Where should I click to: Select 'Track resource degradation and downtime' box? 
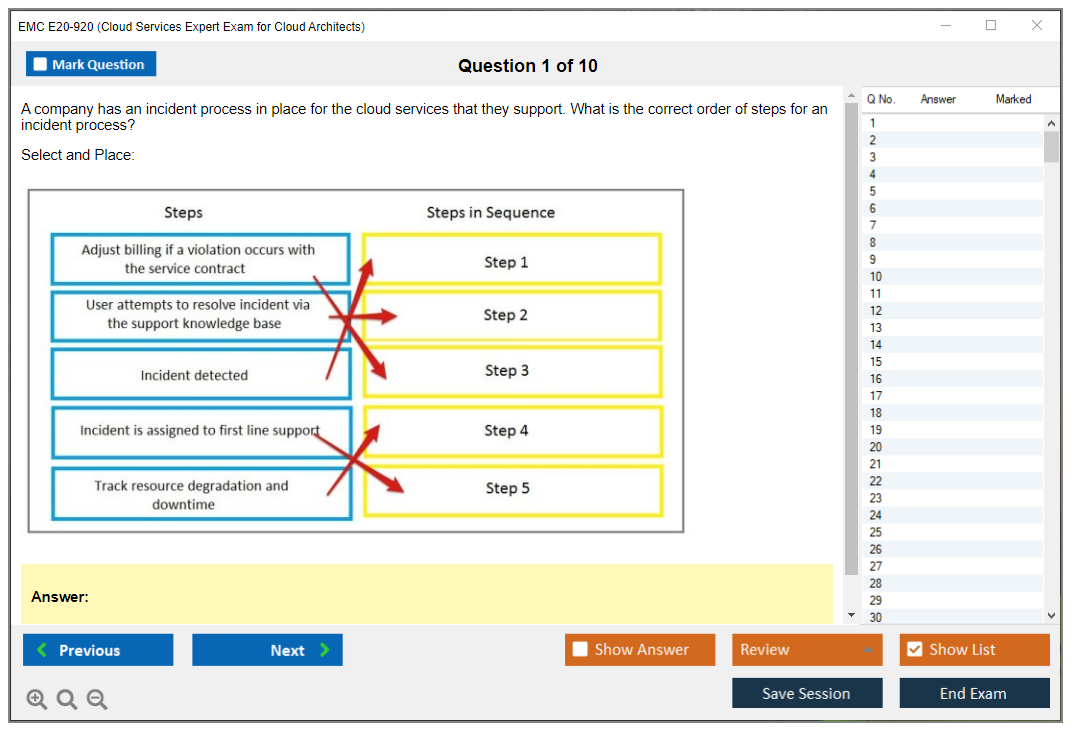[201, 494]
